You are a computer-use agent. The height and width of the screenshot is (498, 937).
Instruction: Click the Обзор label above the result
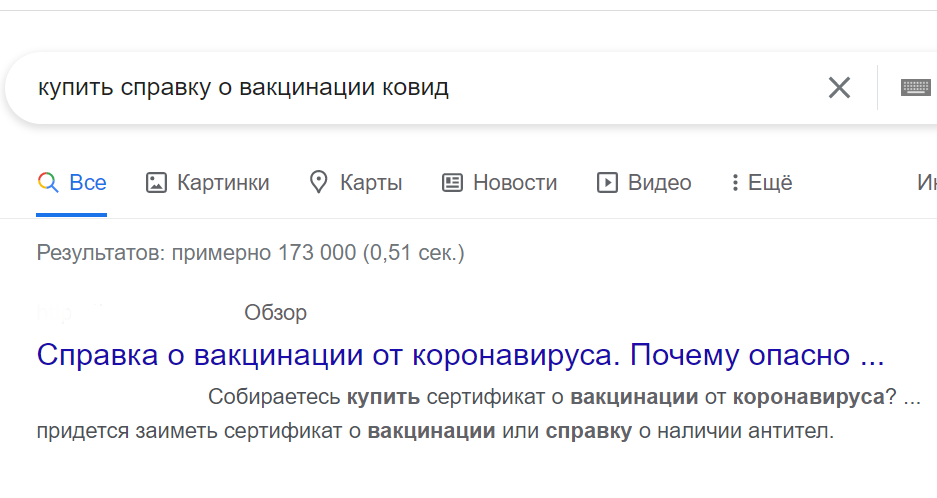pyautogui.click(x=275, y=313)
